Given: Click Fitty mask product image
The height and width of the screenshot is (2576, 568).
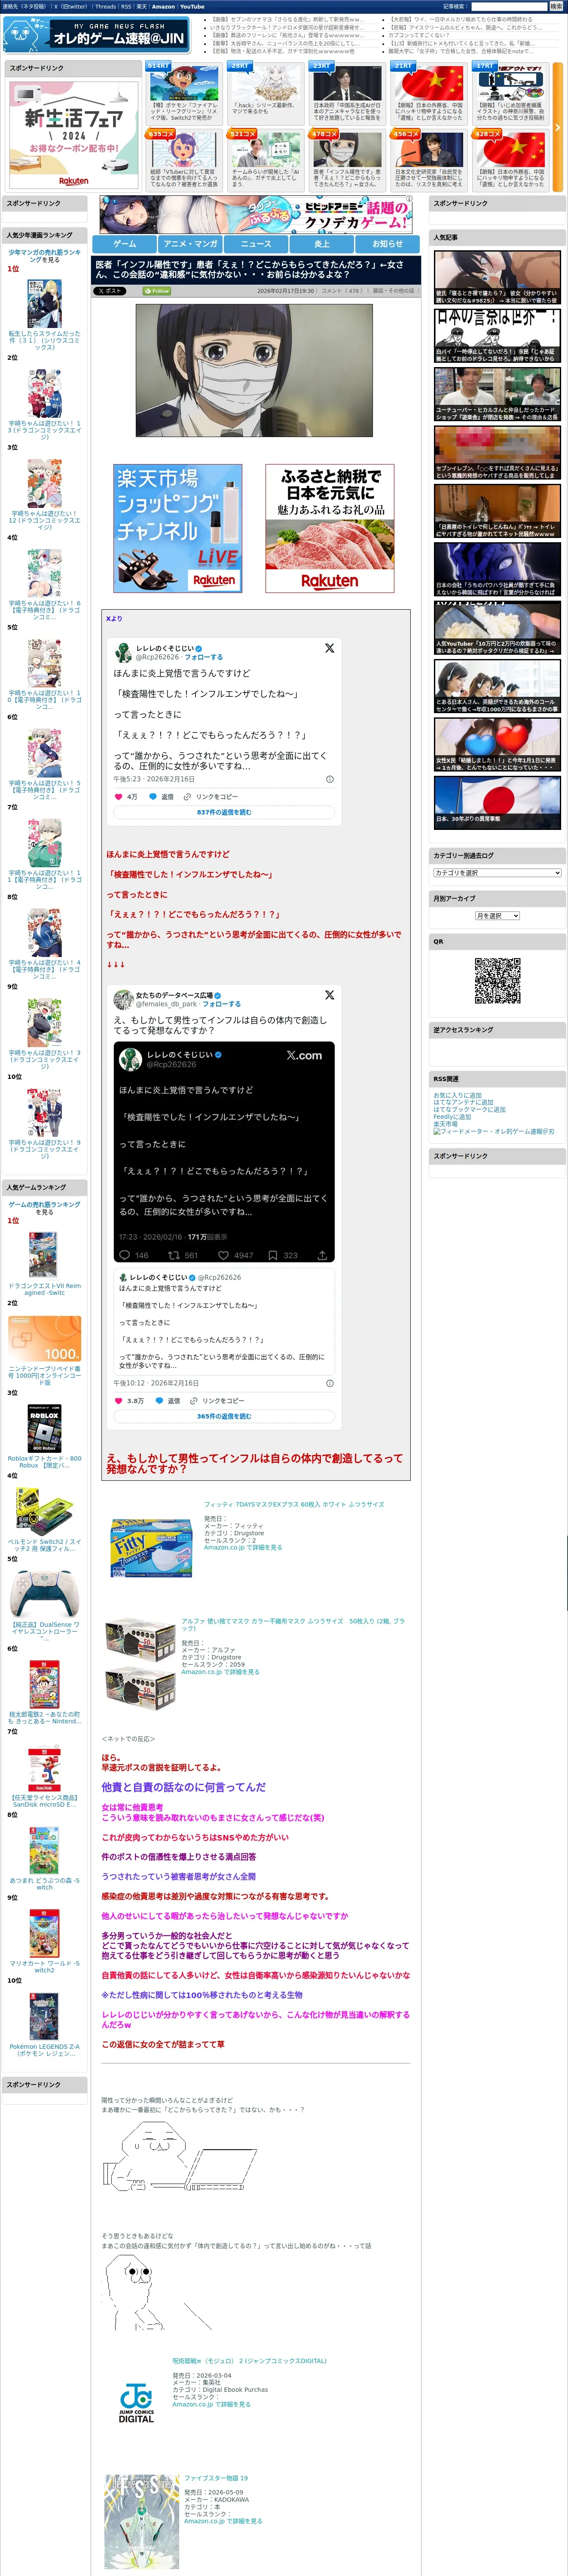Looking at the screenshot, I should coord(151,1549).
